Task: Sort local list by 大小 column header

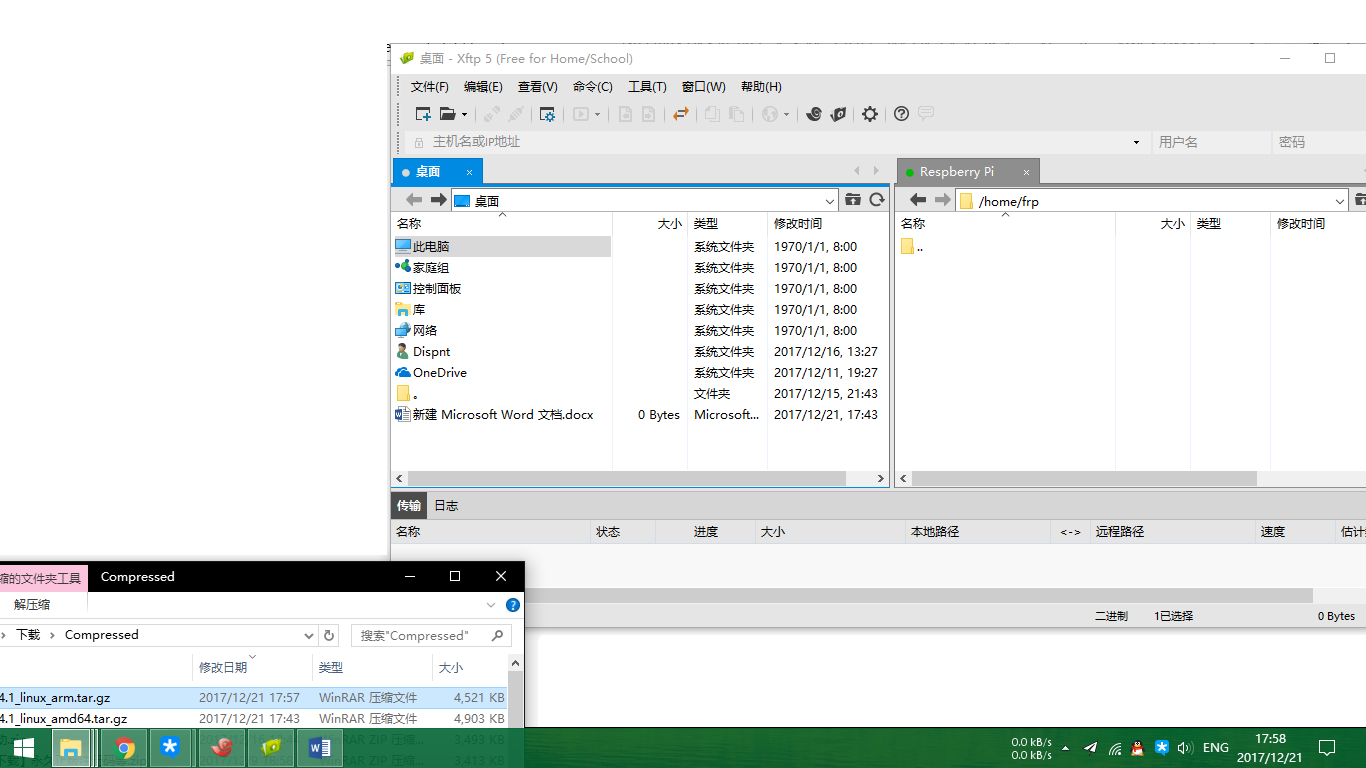Action: pos(649,224)
